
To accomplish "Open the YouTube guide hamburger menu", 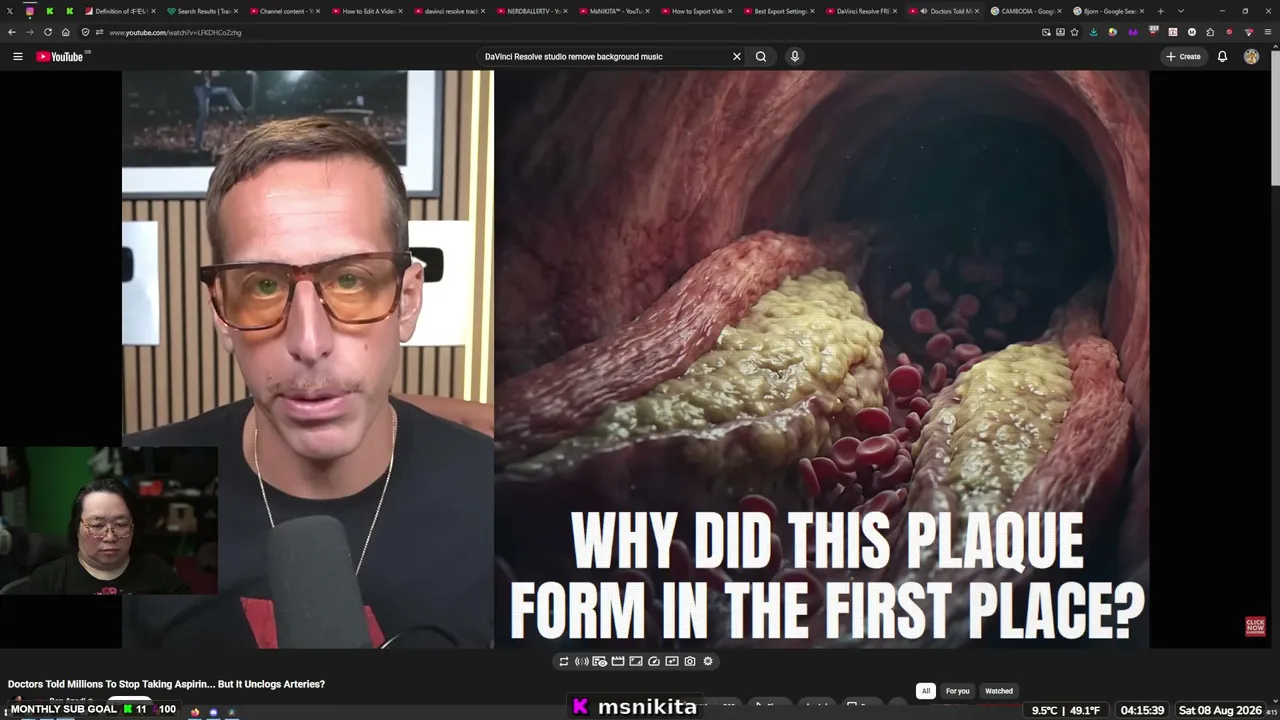I will [x=17, y=56].
